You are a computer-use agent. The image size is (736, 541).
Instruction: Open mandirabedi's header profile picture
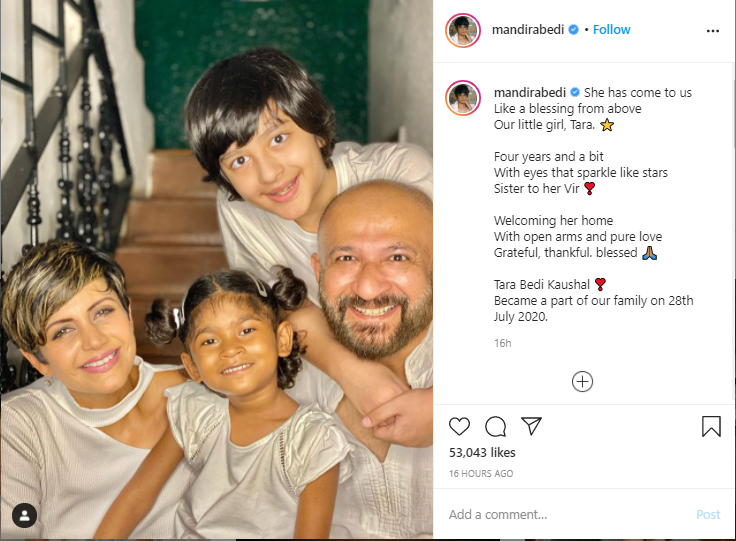coord(463,30)
